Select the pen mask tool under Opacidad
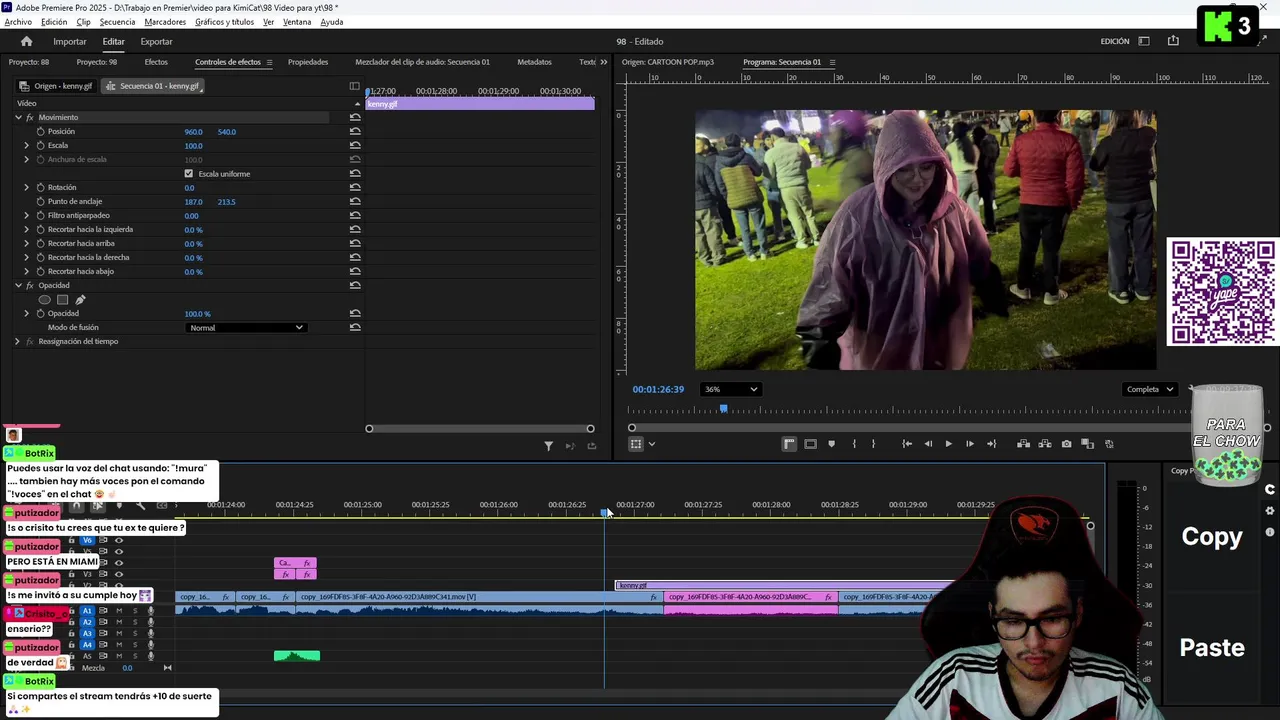The width and height of the screenshot is (1280, 720). (80, 299)
